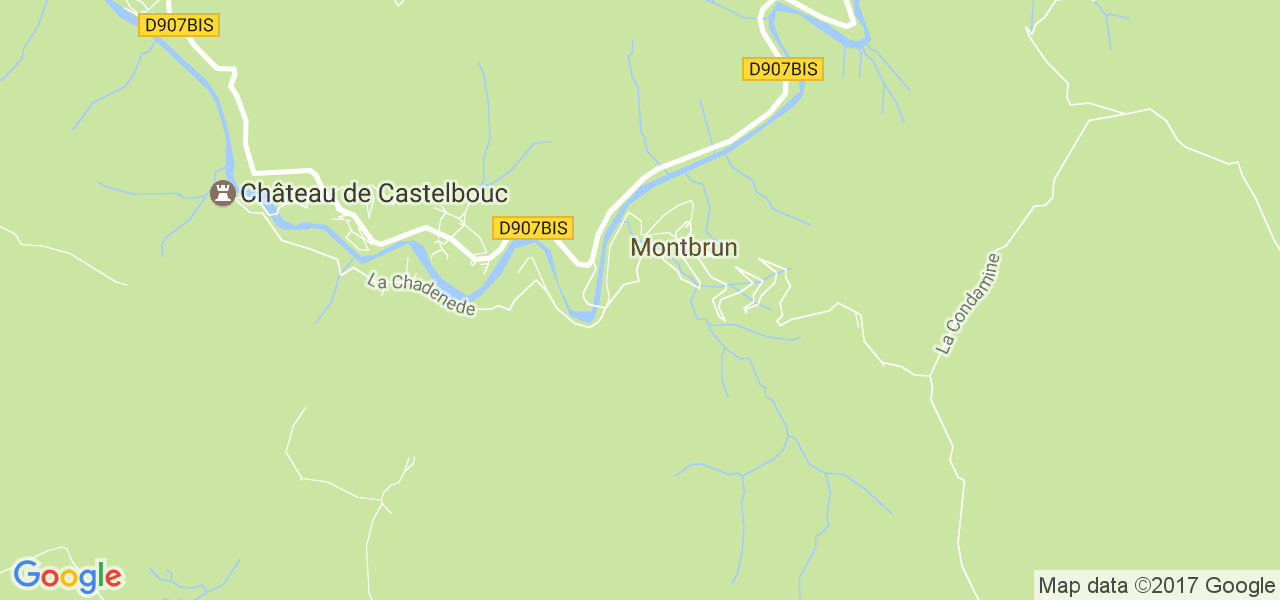The width and height of the screenshot is (1280, 600).
Task: Click the Château de Castelbouc castle icon
Action: [x=222, y=193]
